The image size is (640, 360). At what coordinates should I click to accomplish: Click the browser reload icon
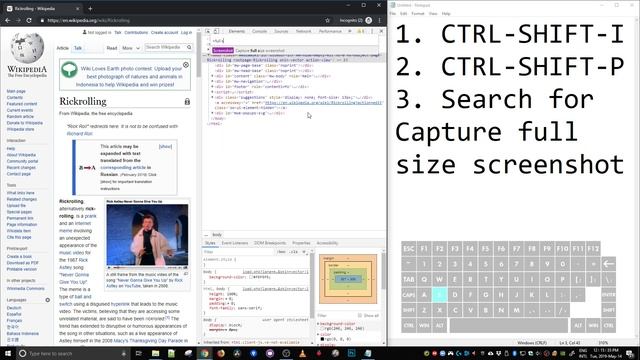pyautogui.click(x=29, y=20)
